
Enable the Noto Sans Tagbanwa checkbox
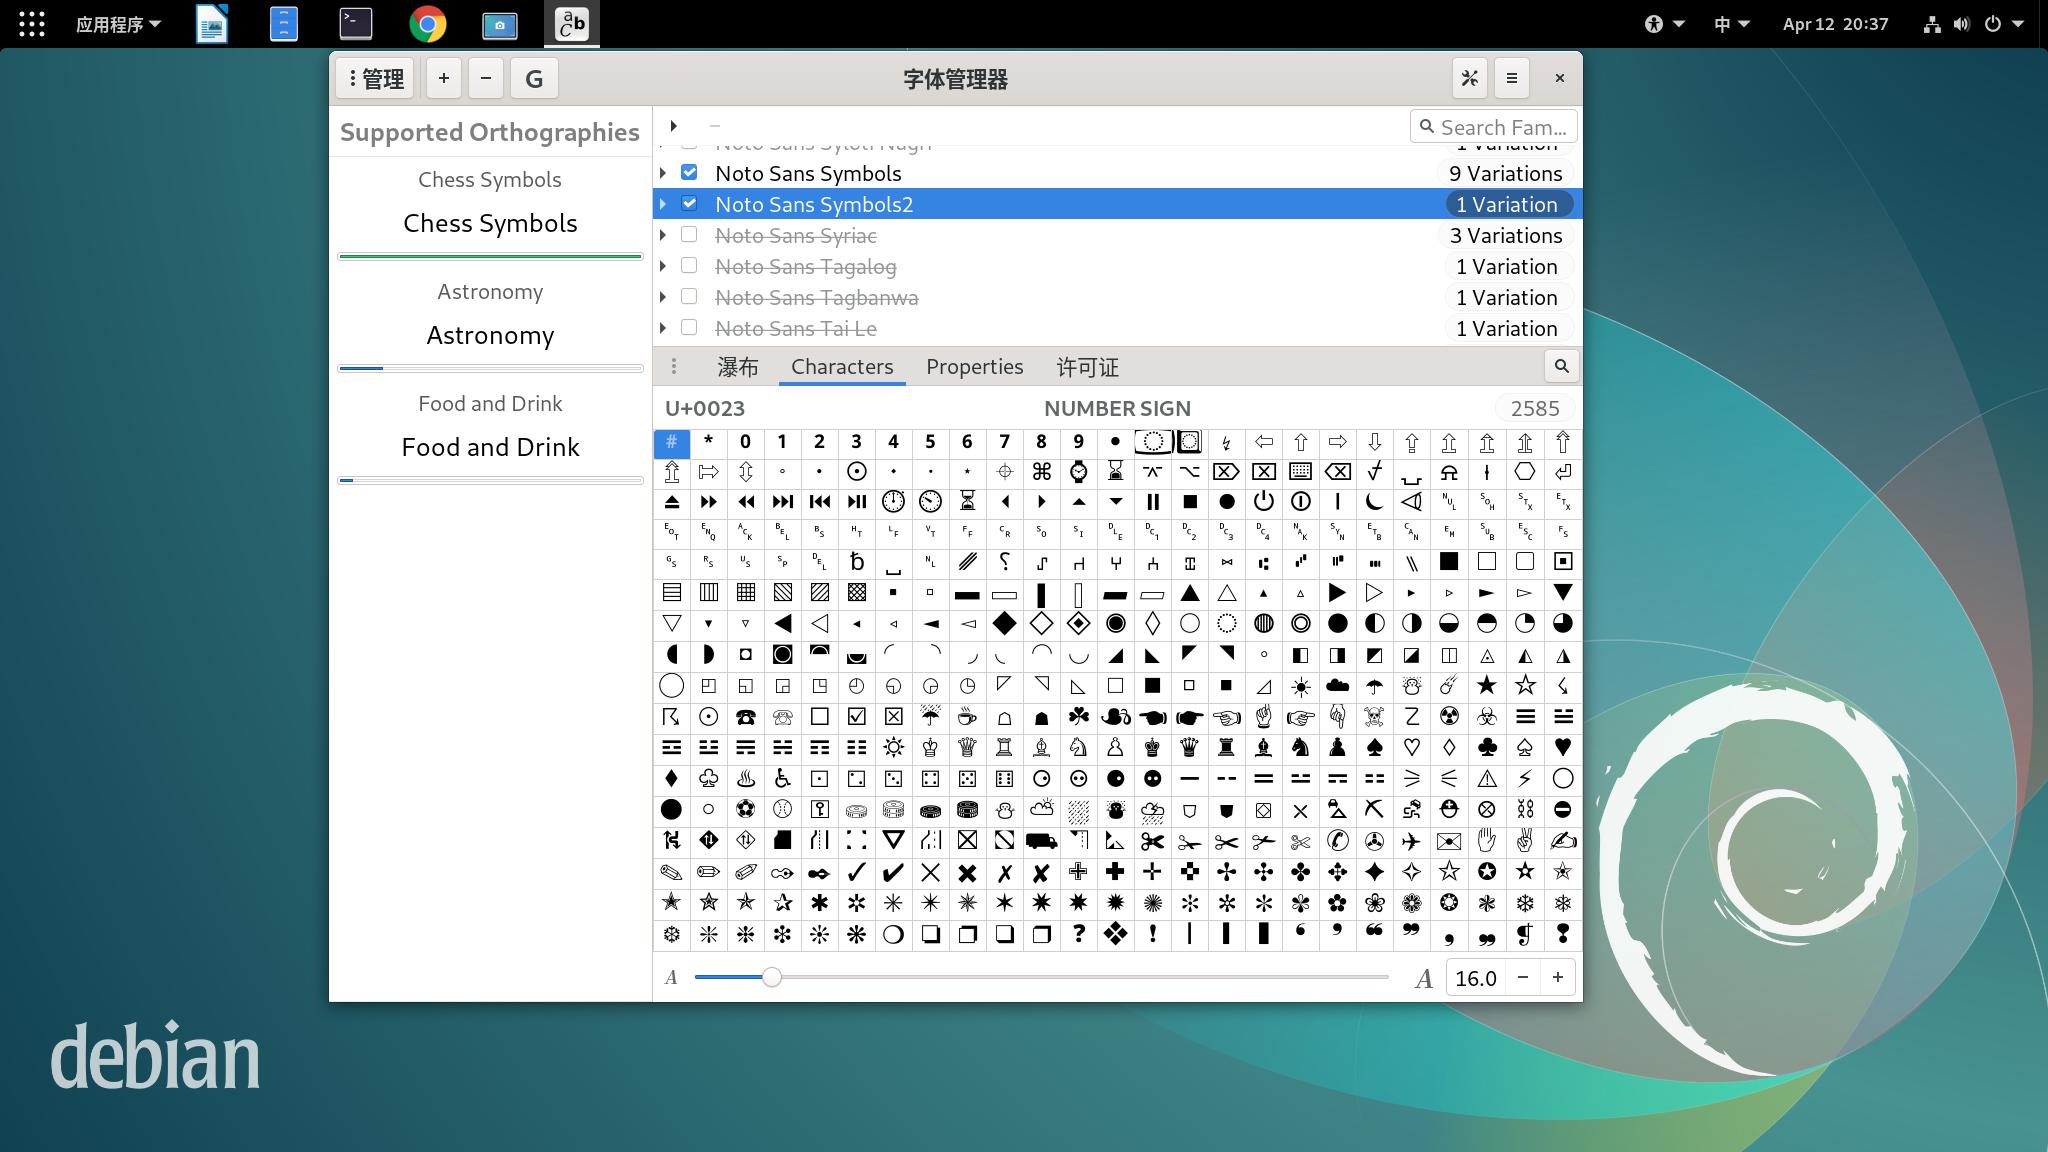tap(689, 297)
